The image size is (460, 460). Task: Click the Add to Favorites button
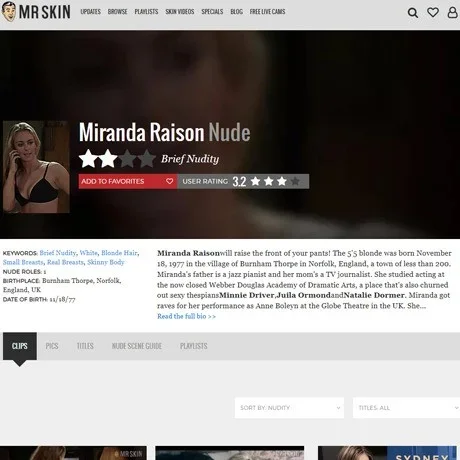[128, 181]
